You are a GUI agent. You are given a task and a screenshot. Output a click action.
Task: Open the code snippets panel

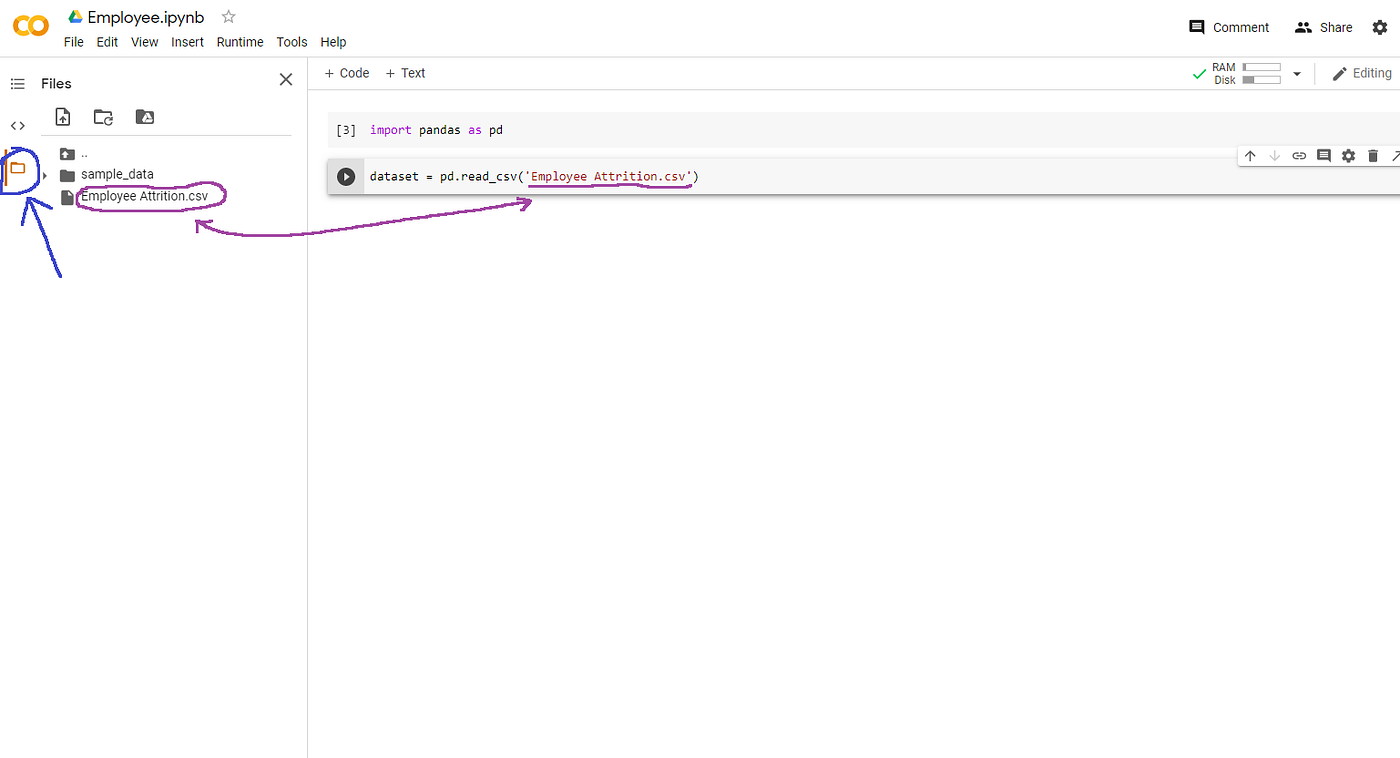click(x=17, y=125)
